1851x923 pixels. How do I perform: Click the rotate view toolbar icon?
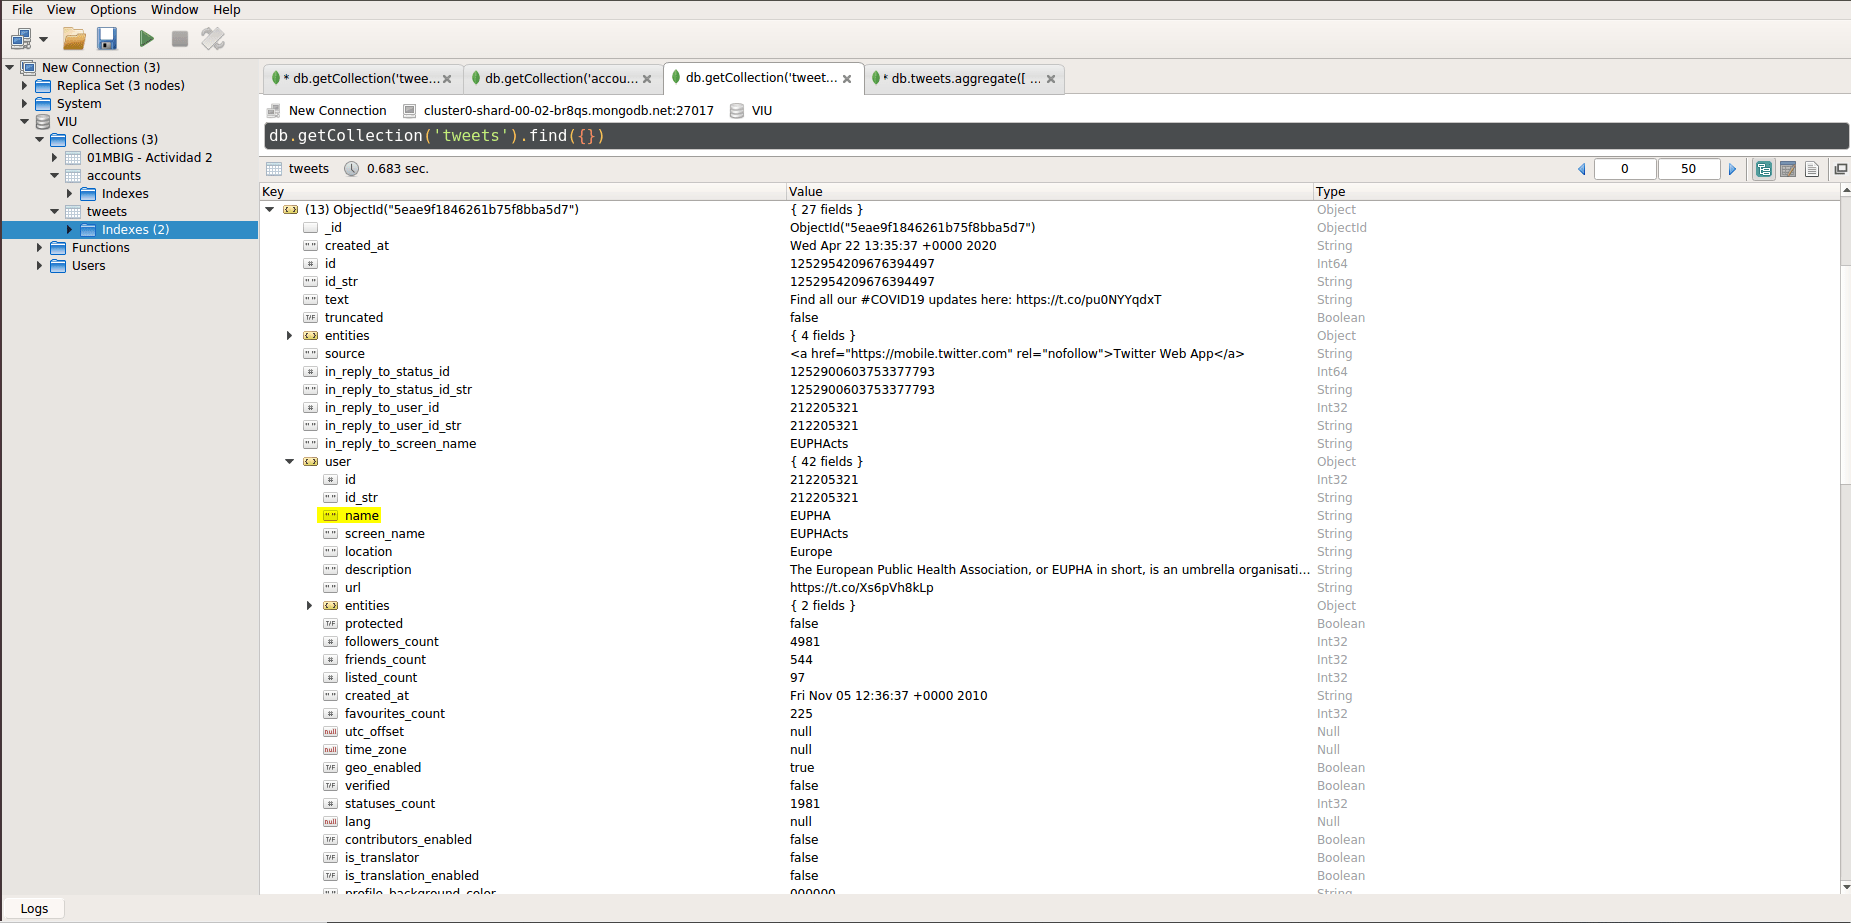pyautogui.click(x=213, y=39)
